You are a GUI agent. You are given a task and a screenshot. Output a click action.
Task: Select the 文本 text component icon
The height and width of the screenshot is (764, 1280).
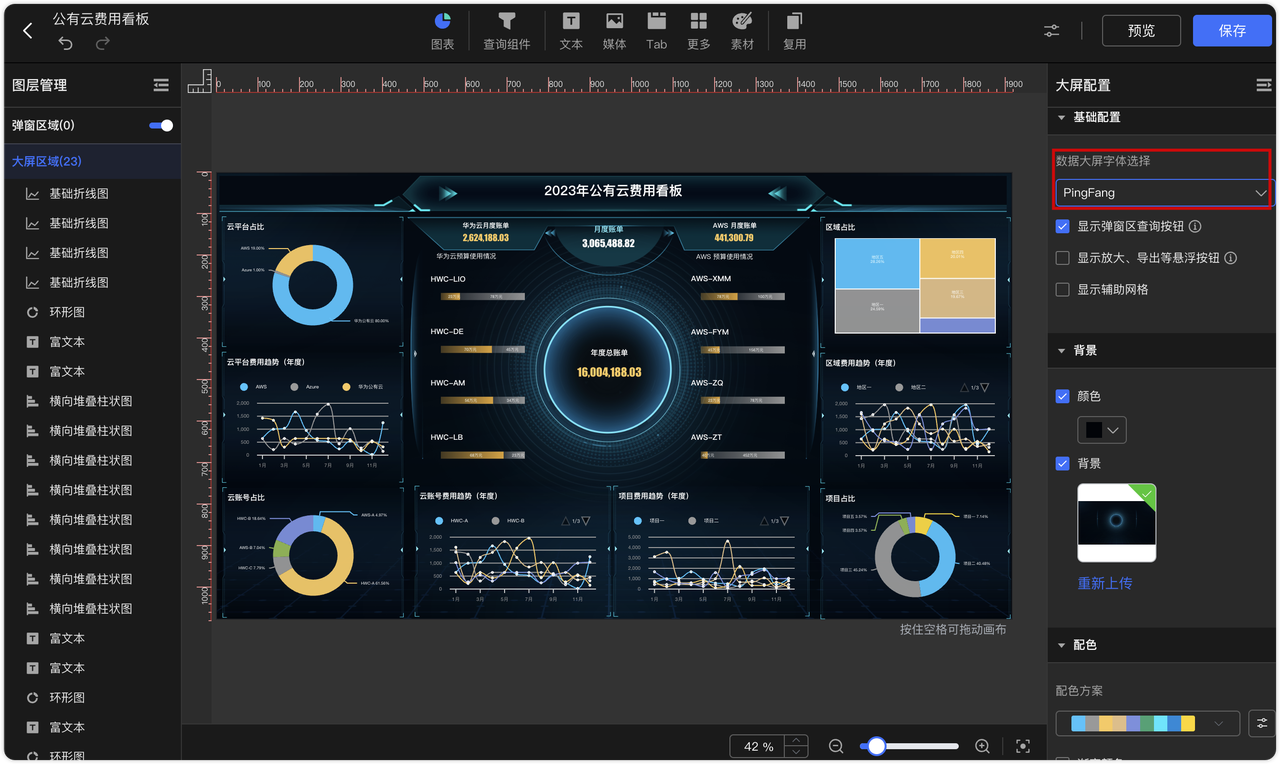[x=570, y=30]
